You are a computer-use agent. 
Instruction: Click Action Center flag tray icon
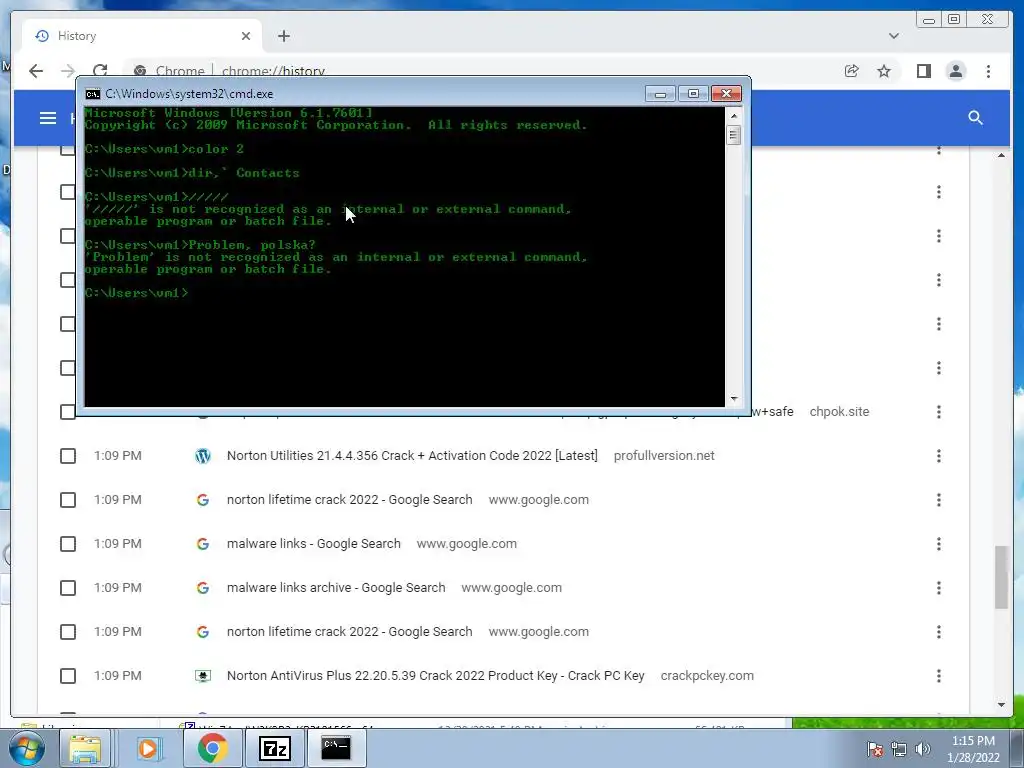click(x=874, y=749)
